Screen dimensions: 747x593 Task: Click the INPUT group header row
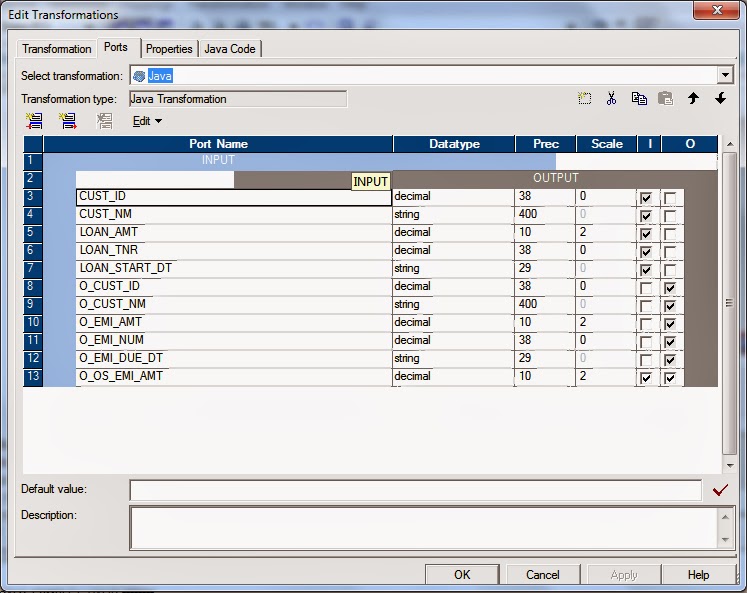click(x=299, y=160)
